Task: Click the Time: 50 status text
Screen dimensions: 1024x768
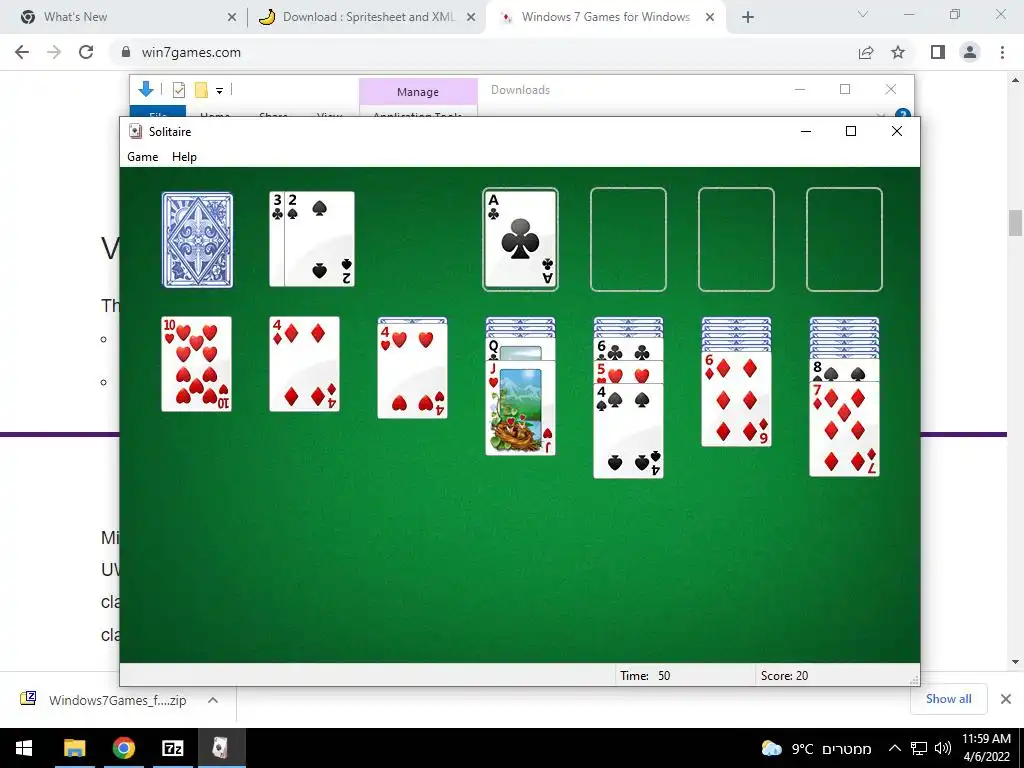Action: [645, 675]
